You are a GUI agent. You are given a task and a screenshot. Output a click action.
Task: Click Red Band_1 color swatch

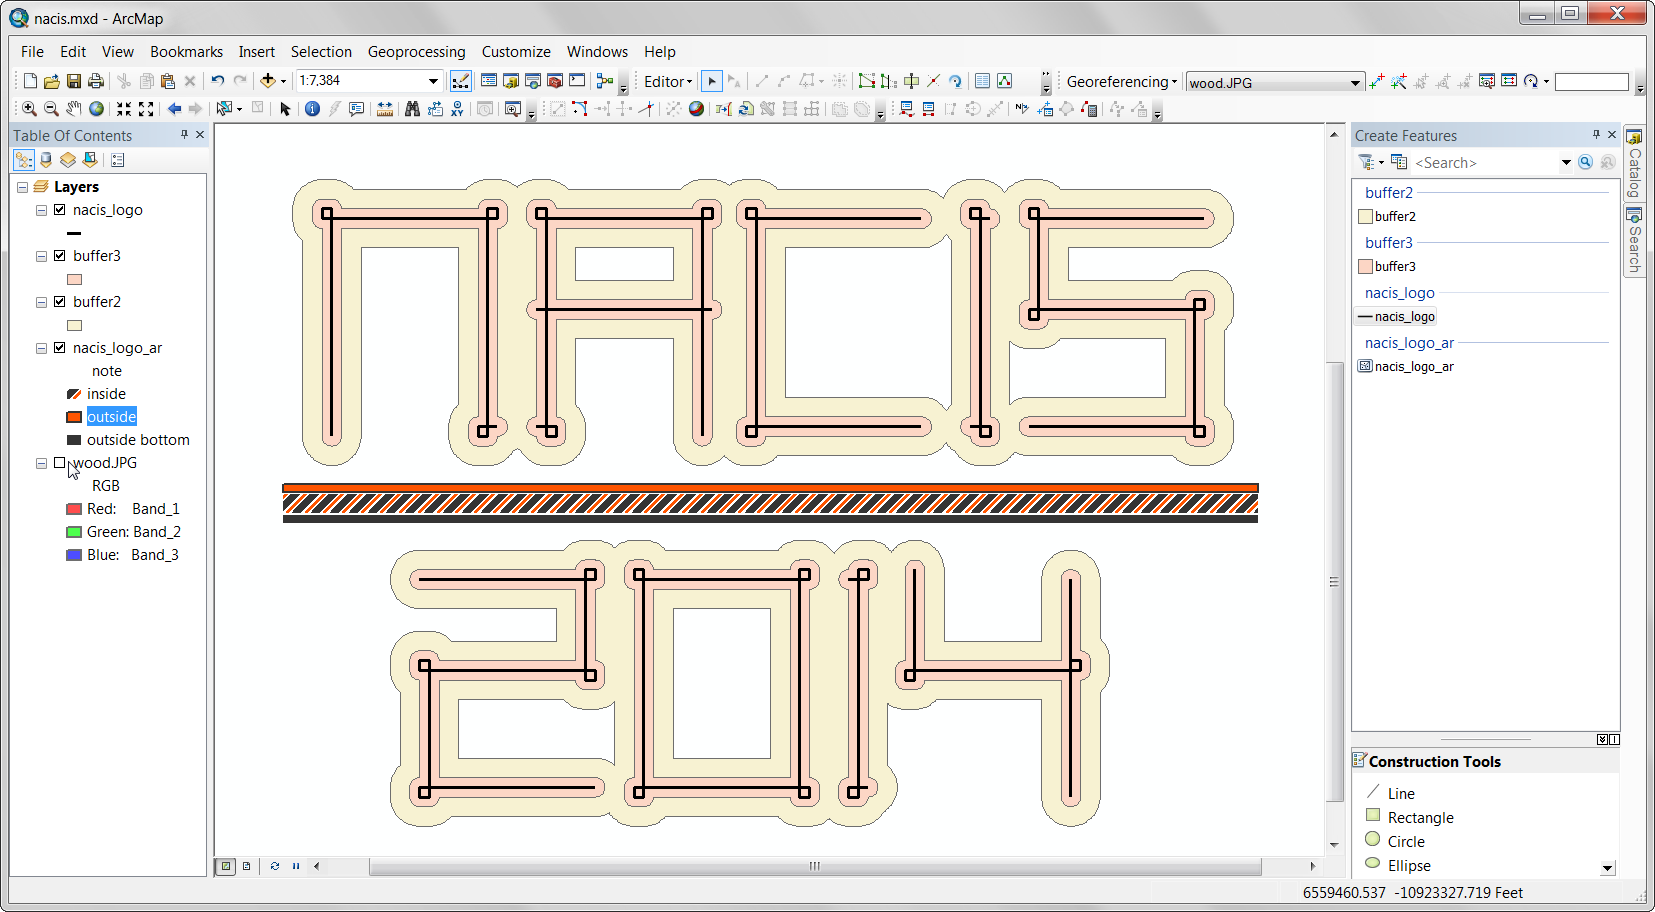(x=74, y=509)
